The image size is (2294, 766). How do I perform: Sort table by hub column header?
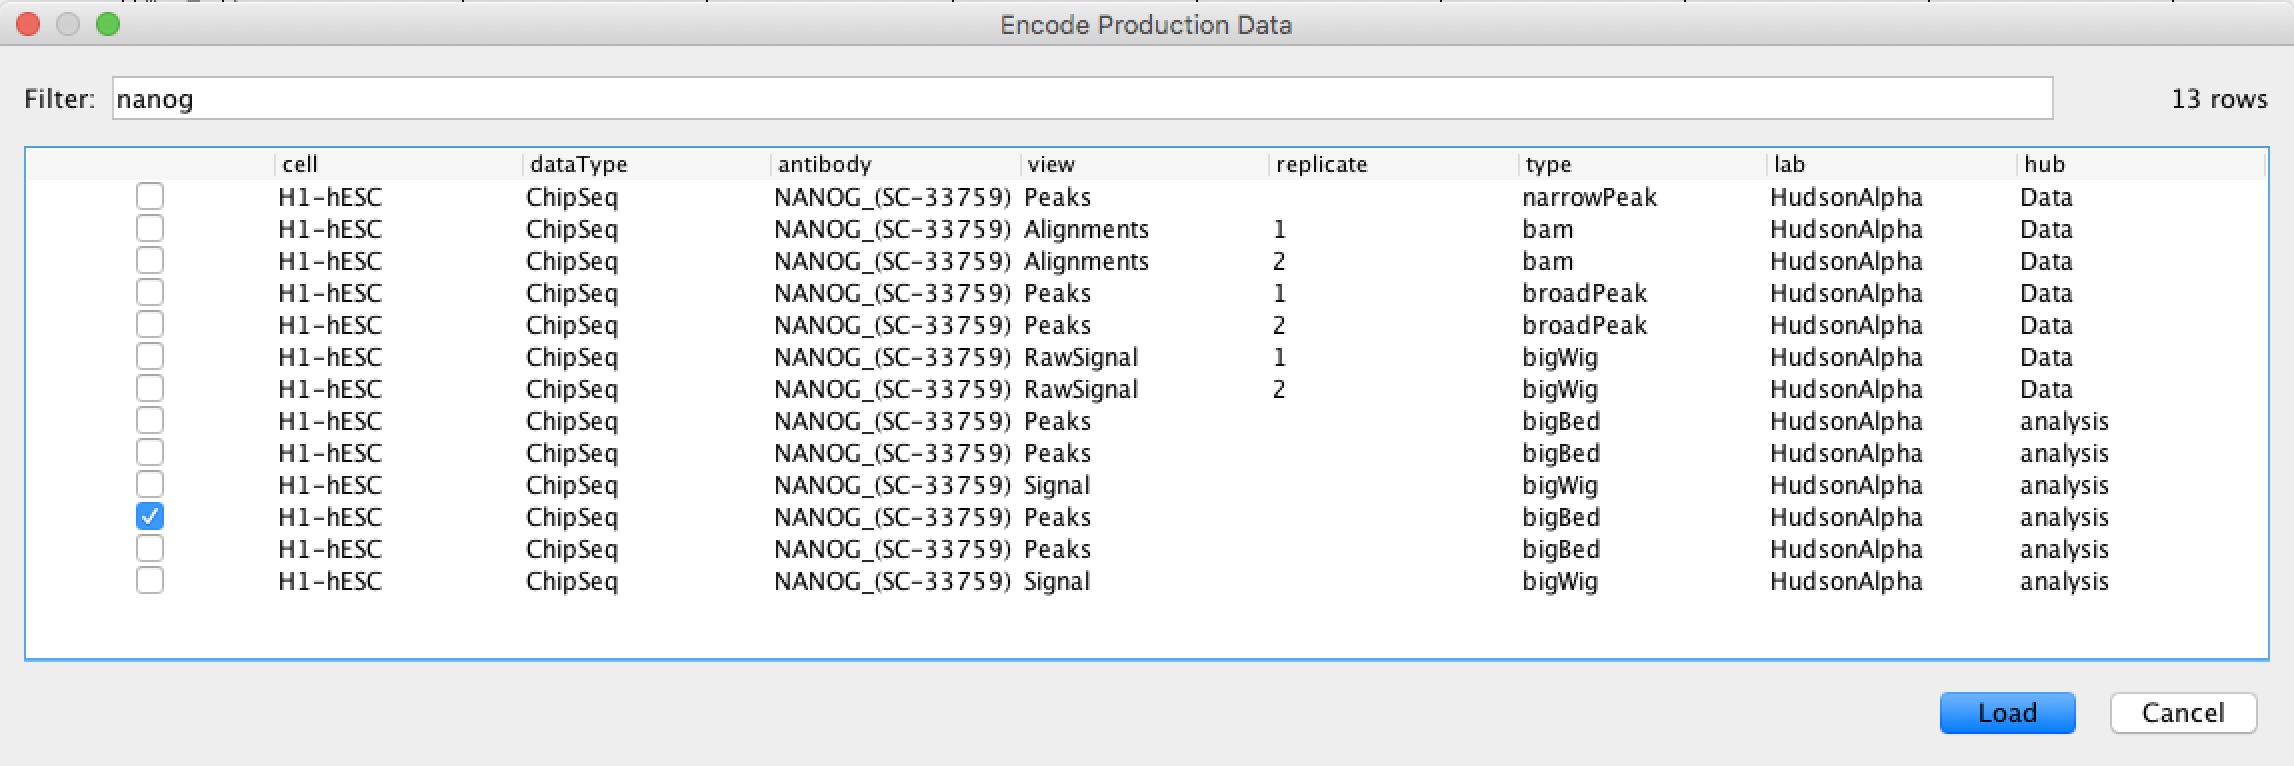click(2141, 164)
